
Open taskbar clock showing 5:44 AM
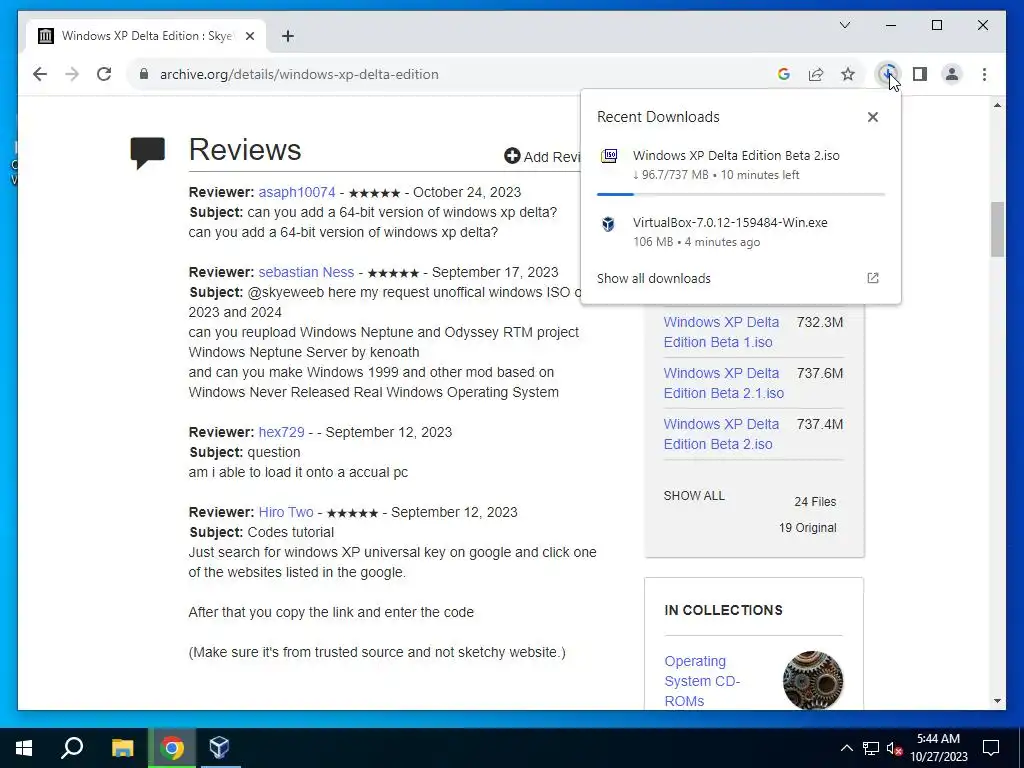point(938,748)
